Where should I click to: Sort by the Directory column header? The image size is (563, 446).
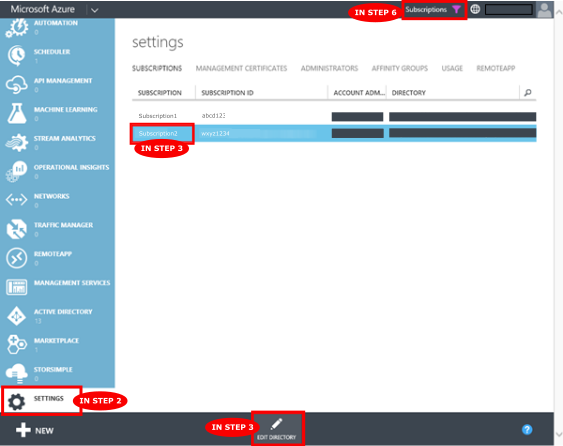pos(409,93)
